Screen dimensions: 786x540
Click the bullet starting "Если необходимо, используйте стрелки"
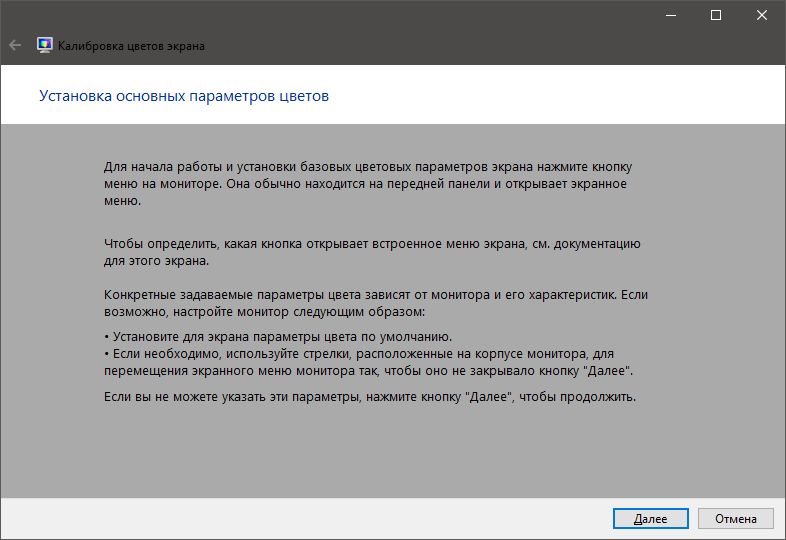point(370,362)
